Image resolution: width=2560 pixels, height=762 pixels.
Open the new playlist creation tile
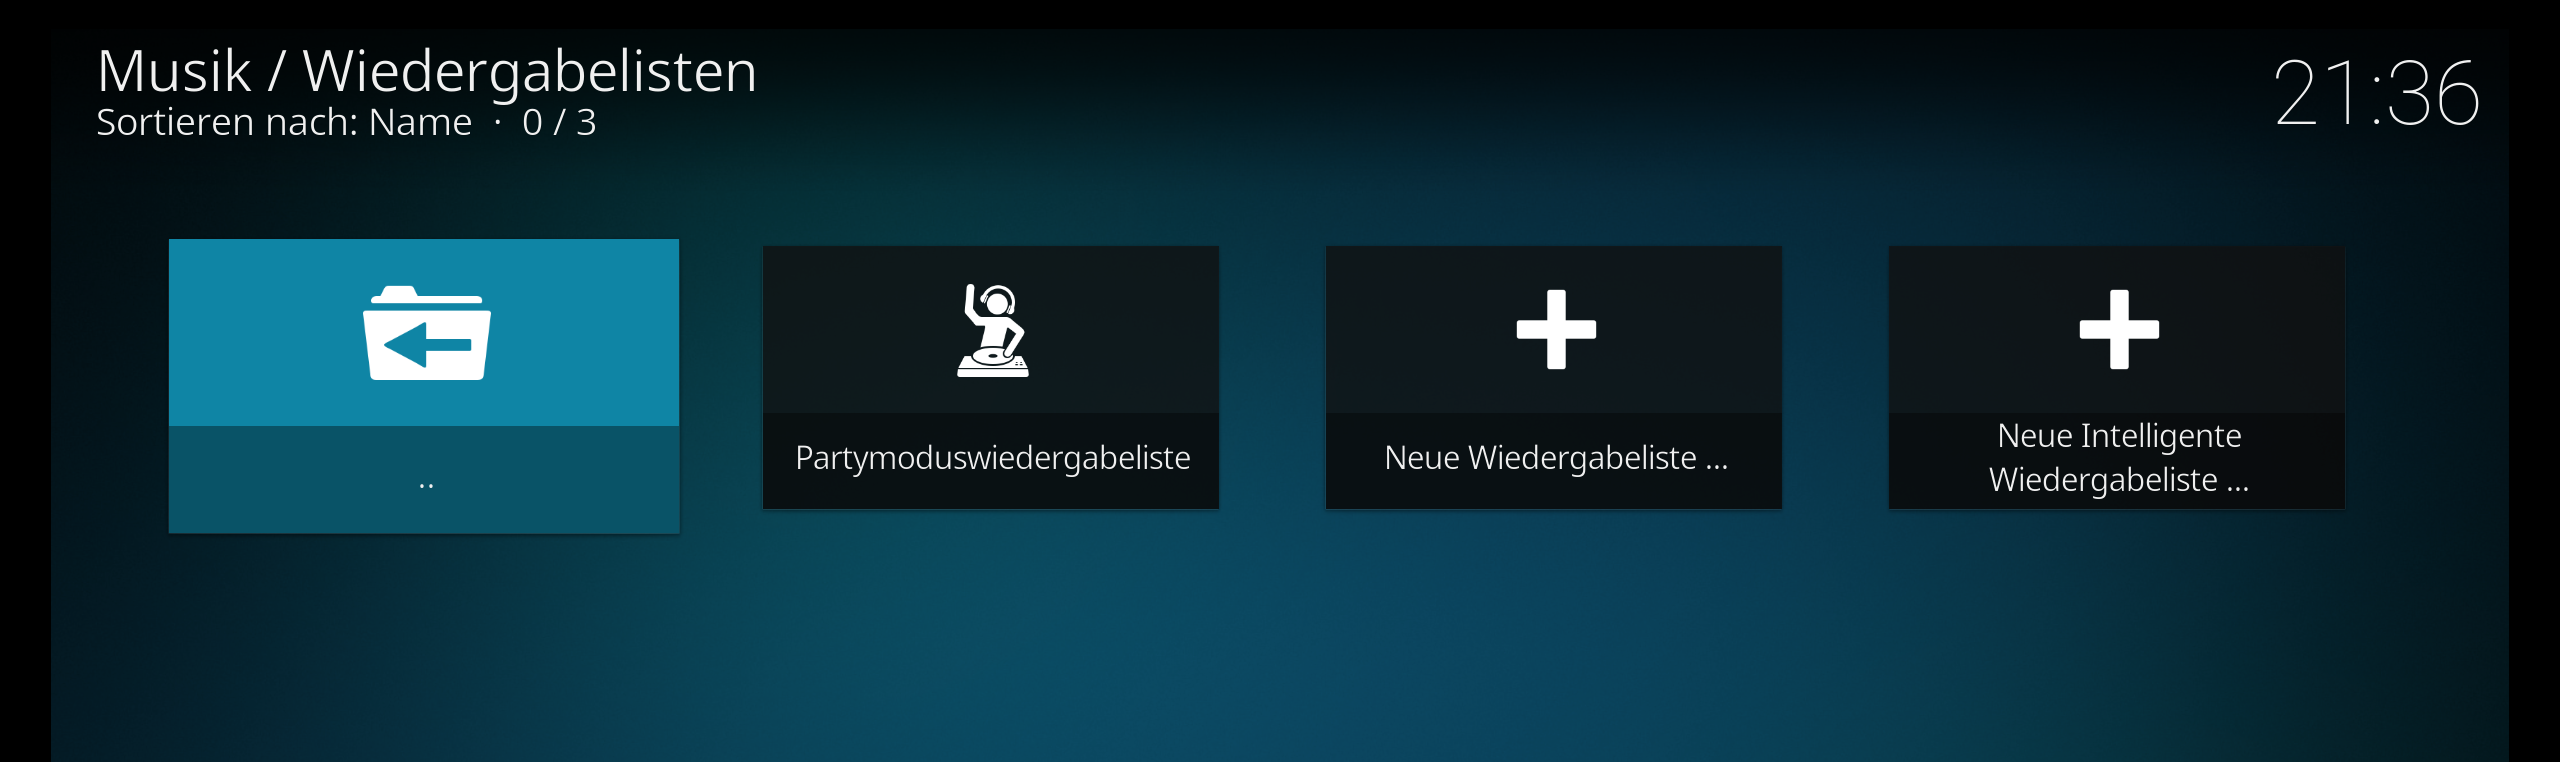point(1554,378)
